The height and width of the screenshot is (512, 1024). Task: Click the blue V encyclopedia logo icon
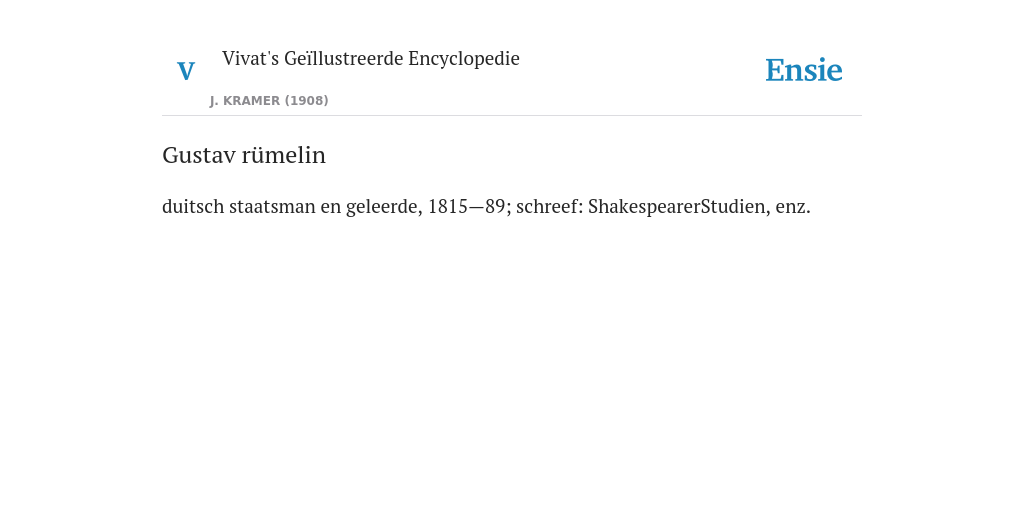[x=186, y=71]
